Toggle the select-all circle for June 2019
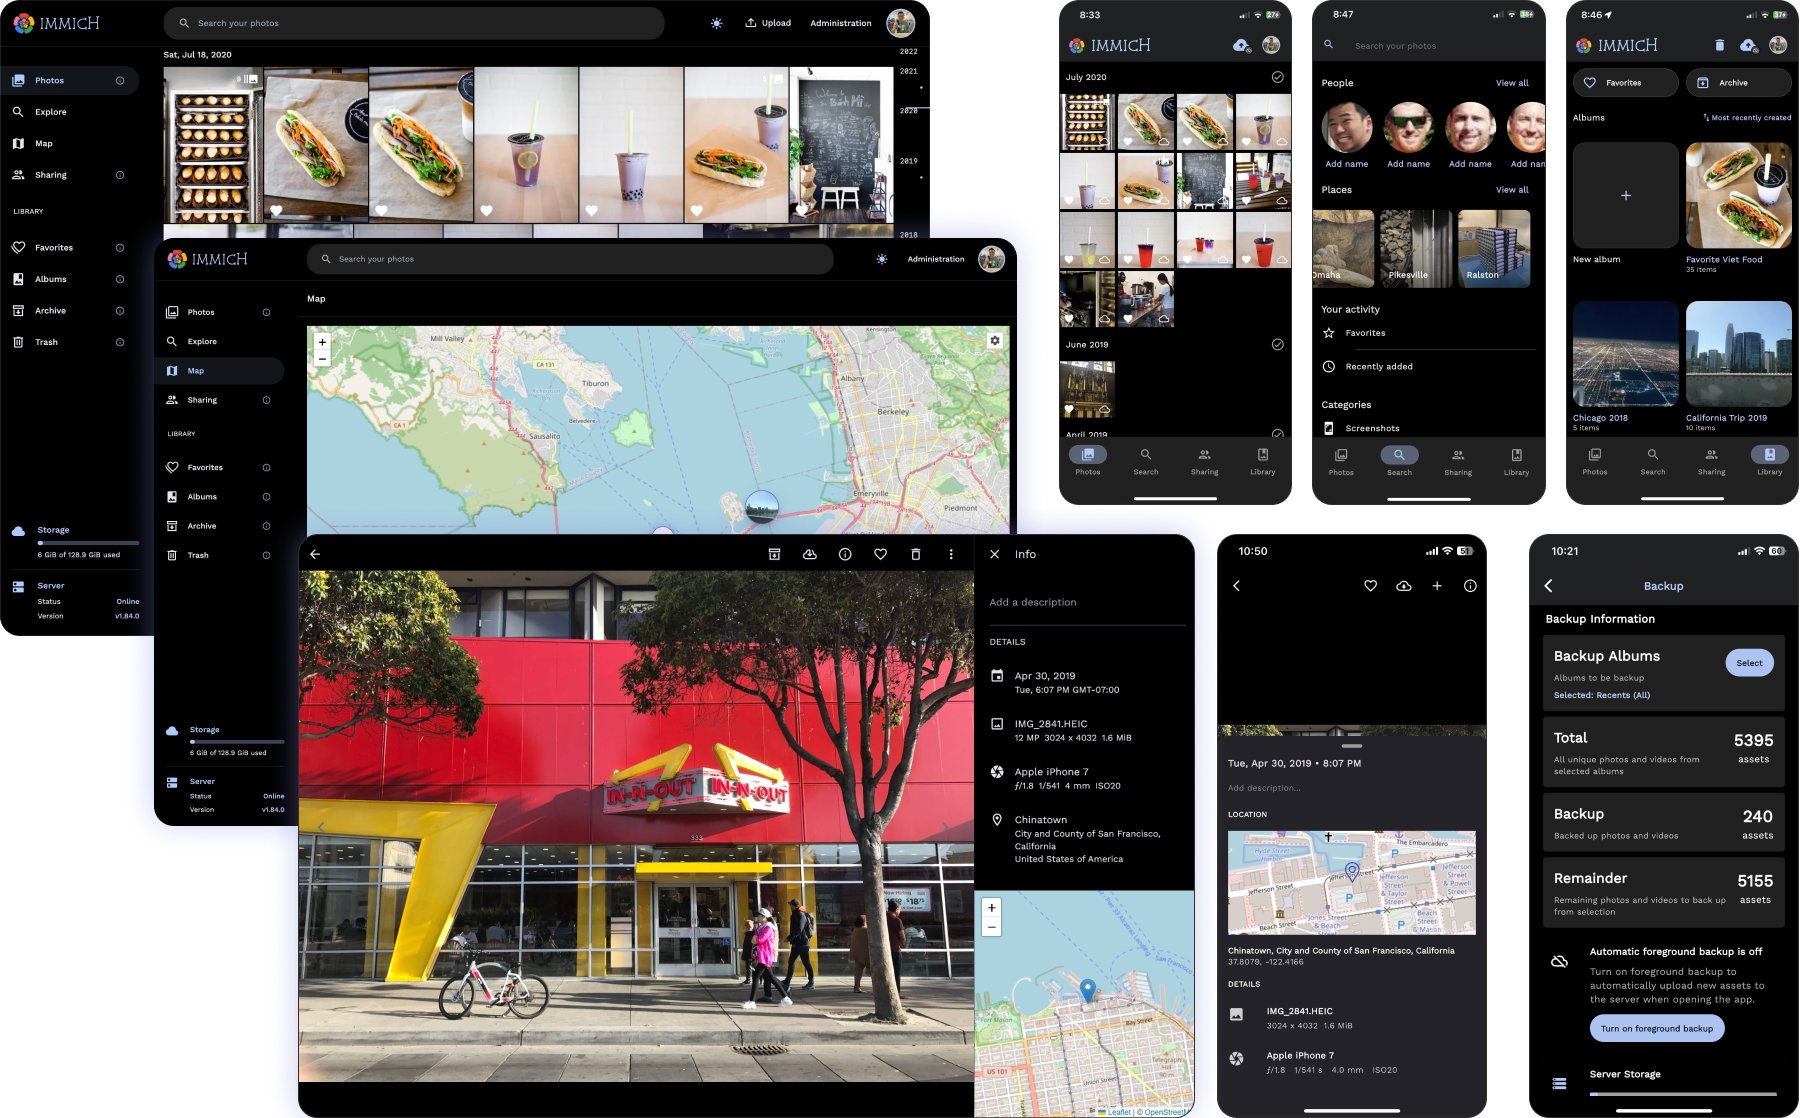Image resolution: width=1802 pixels, height=1118 pixels. click(1277, 344)
